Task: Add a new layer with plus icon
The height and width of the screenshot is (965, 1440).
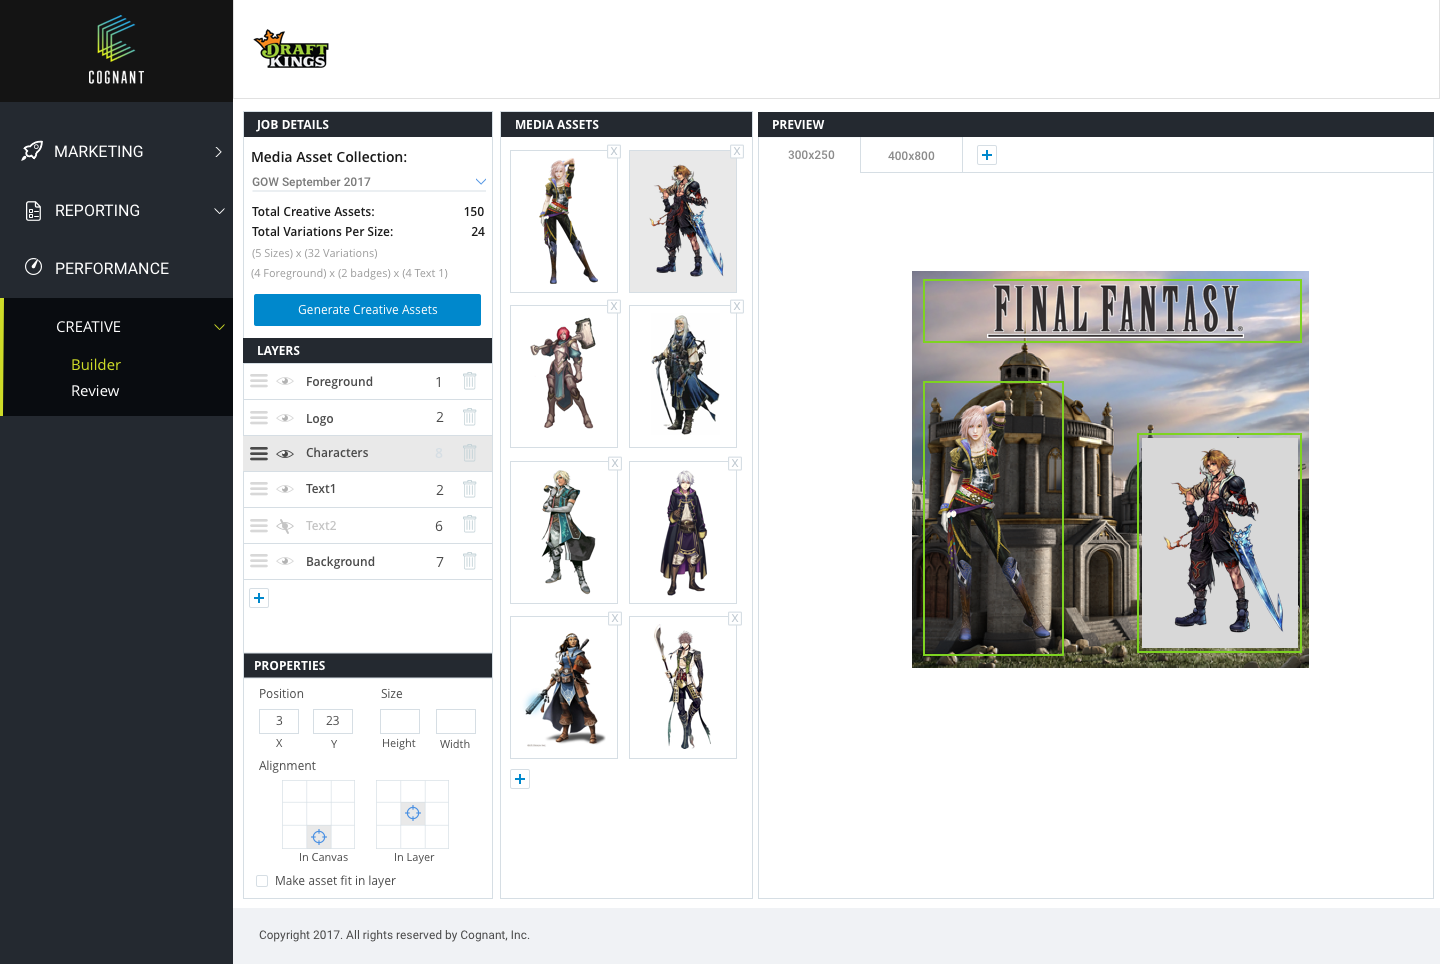Action: (259, 598)
